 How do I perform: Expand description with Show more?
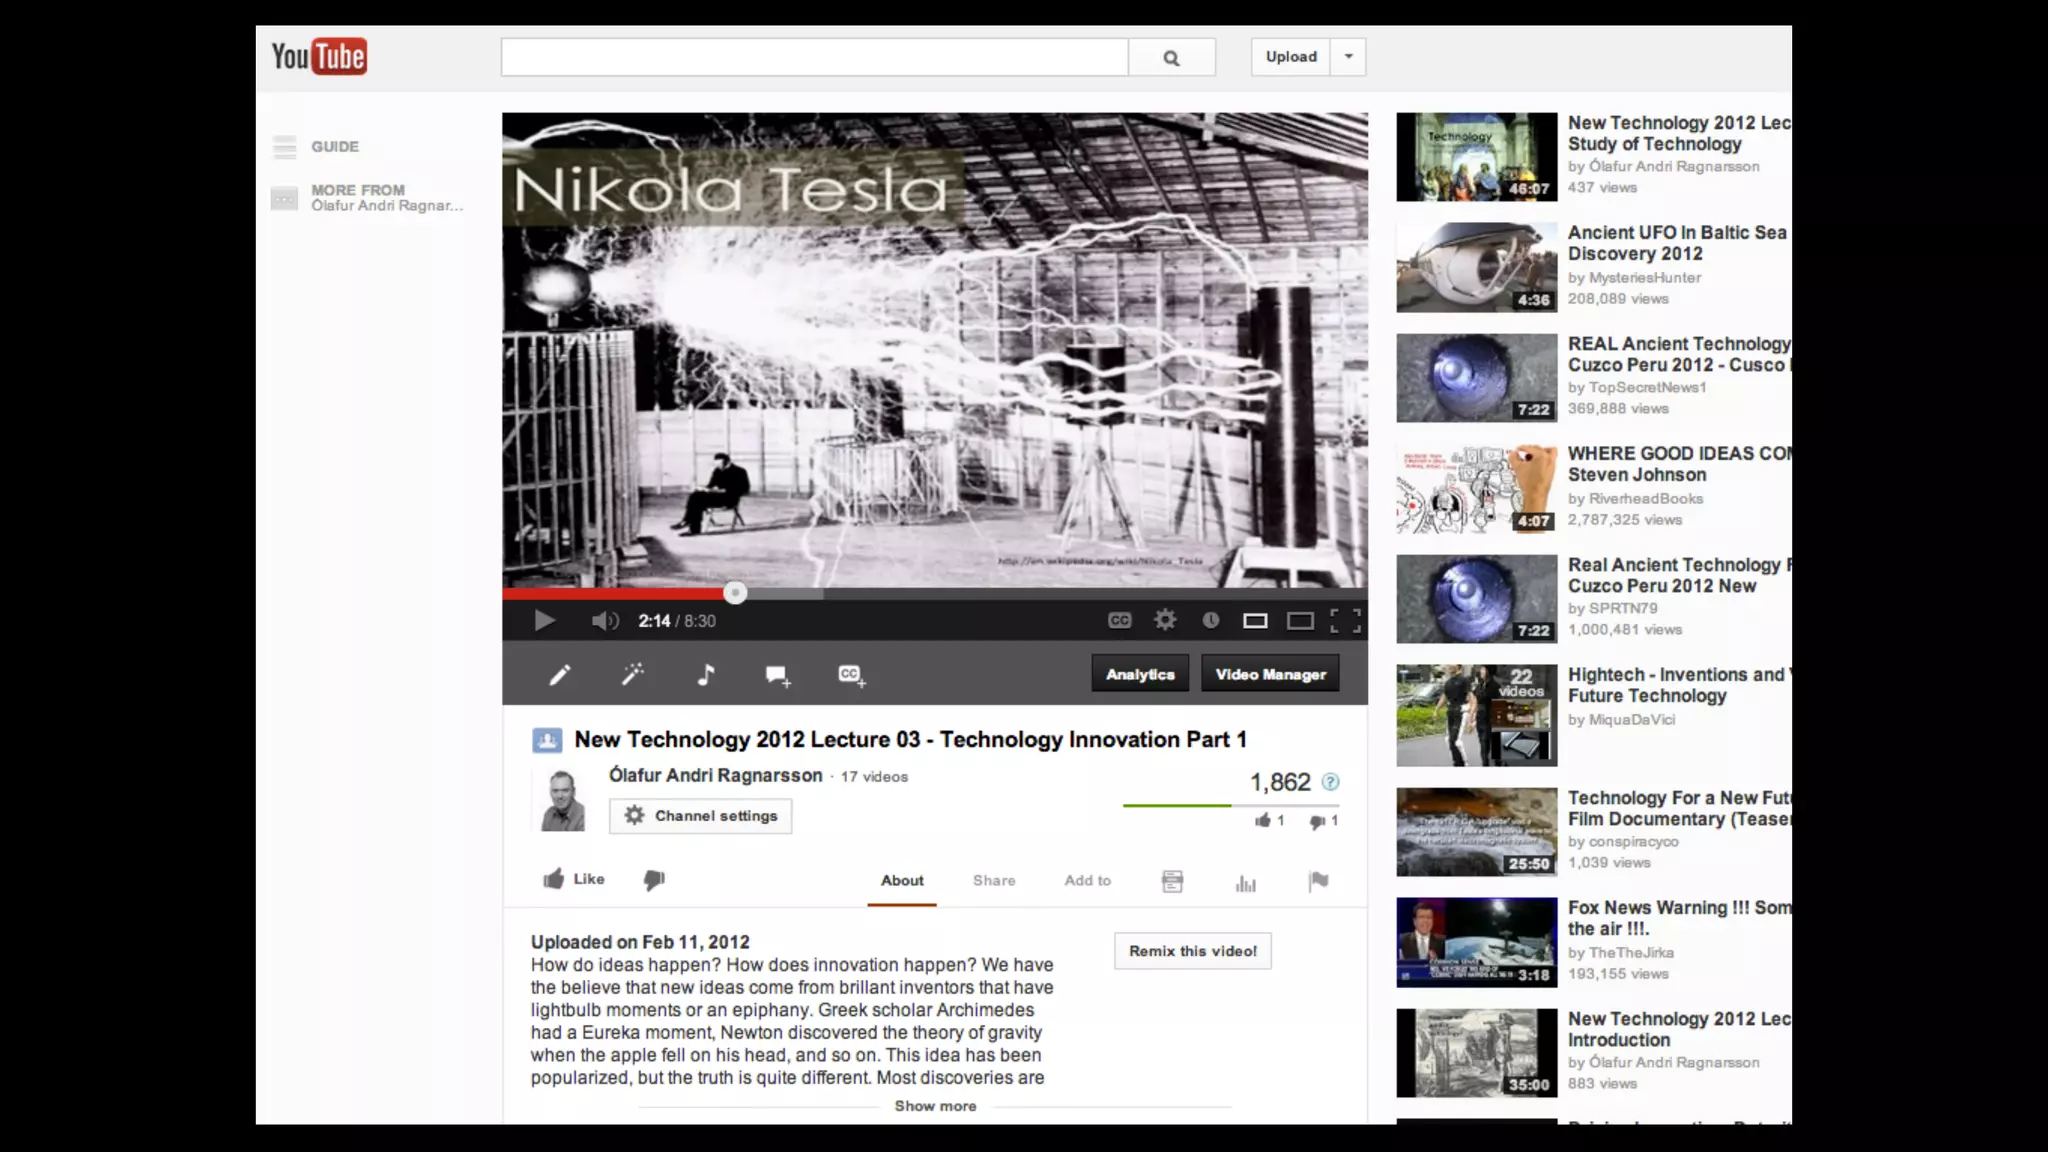coord(935,1106)
